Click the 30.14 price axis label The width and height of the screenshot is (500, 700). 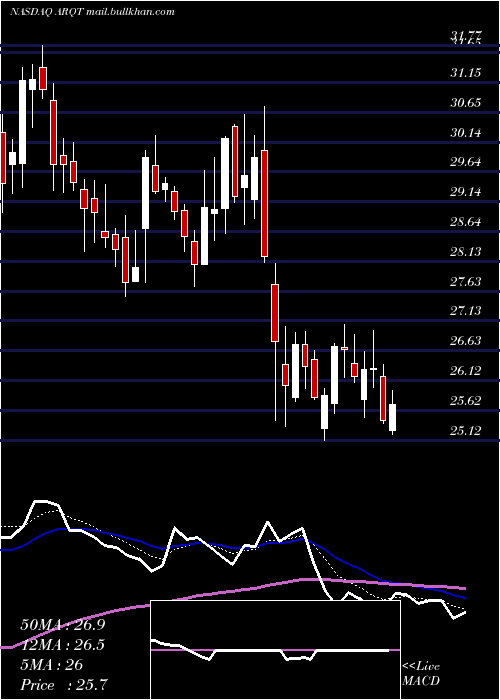pyautogui.click(x=466, y=133)
